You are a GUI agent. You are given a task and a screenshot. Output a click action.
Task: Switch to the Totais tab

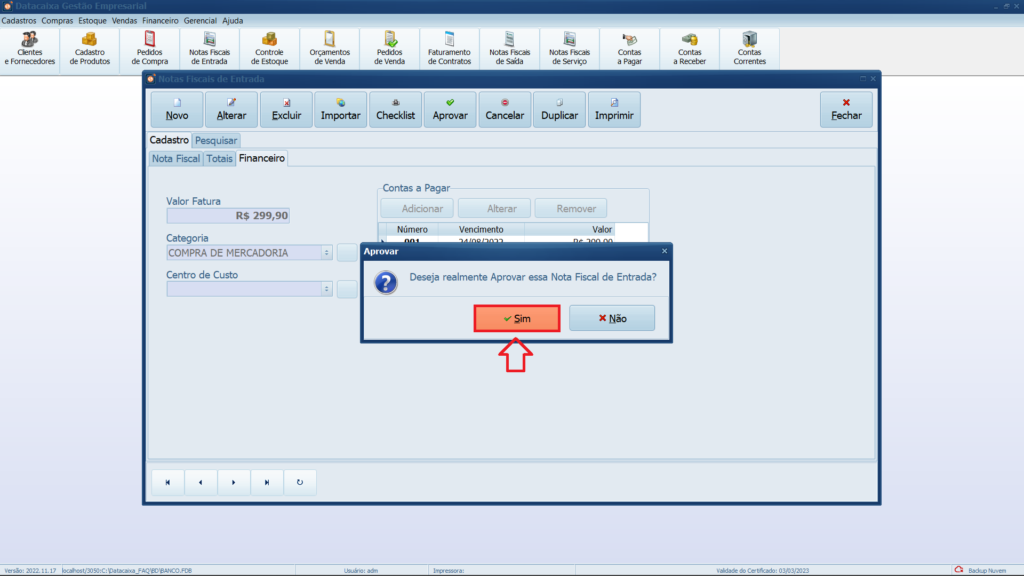[x=219, y=159]
